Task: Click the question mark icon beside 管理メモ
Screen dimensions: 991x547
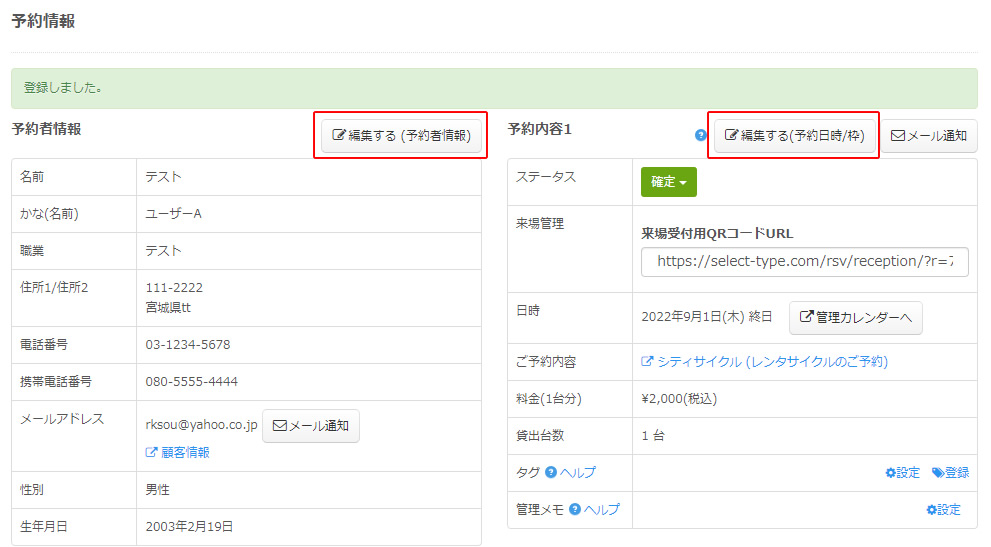Action: [x=575, y=509]
